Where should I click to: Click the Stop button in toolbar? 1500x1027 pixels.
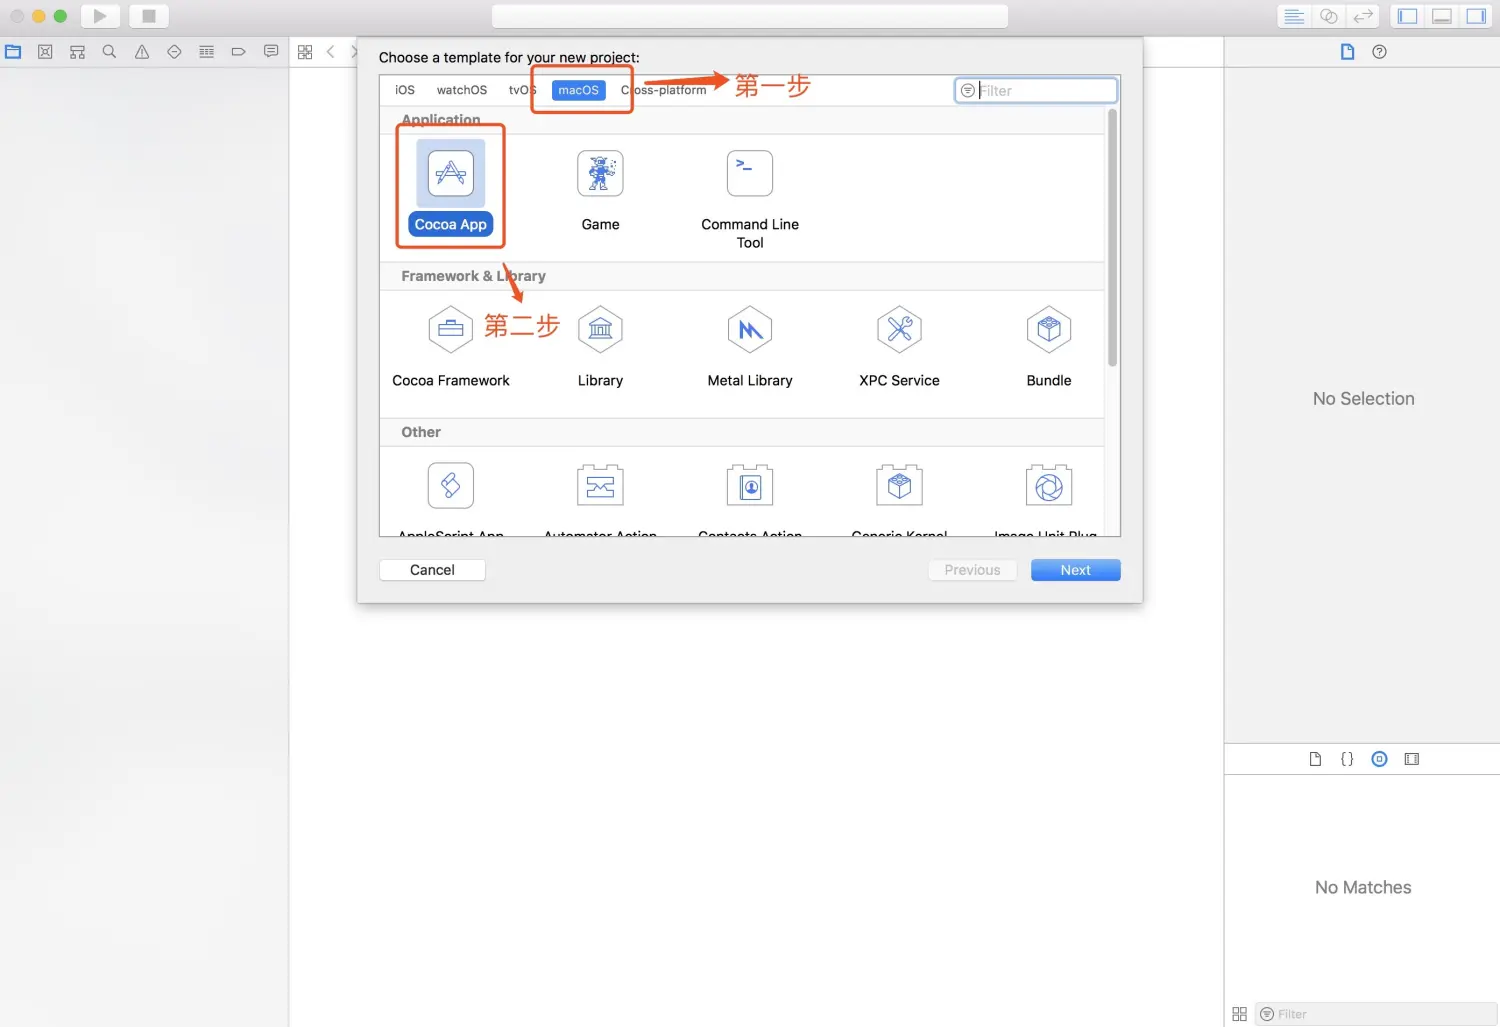(x=149, y=16)
